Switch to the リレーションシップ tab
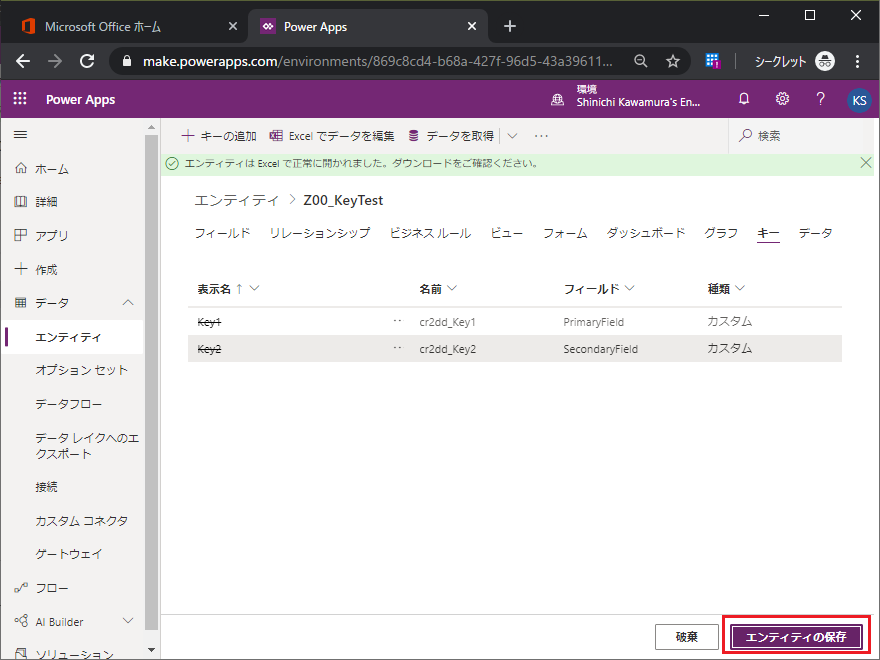This screenshot has height=660, width=880. (x=320, y=233)
